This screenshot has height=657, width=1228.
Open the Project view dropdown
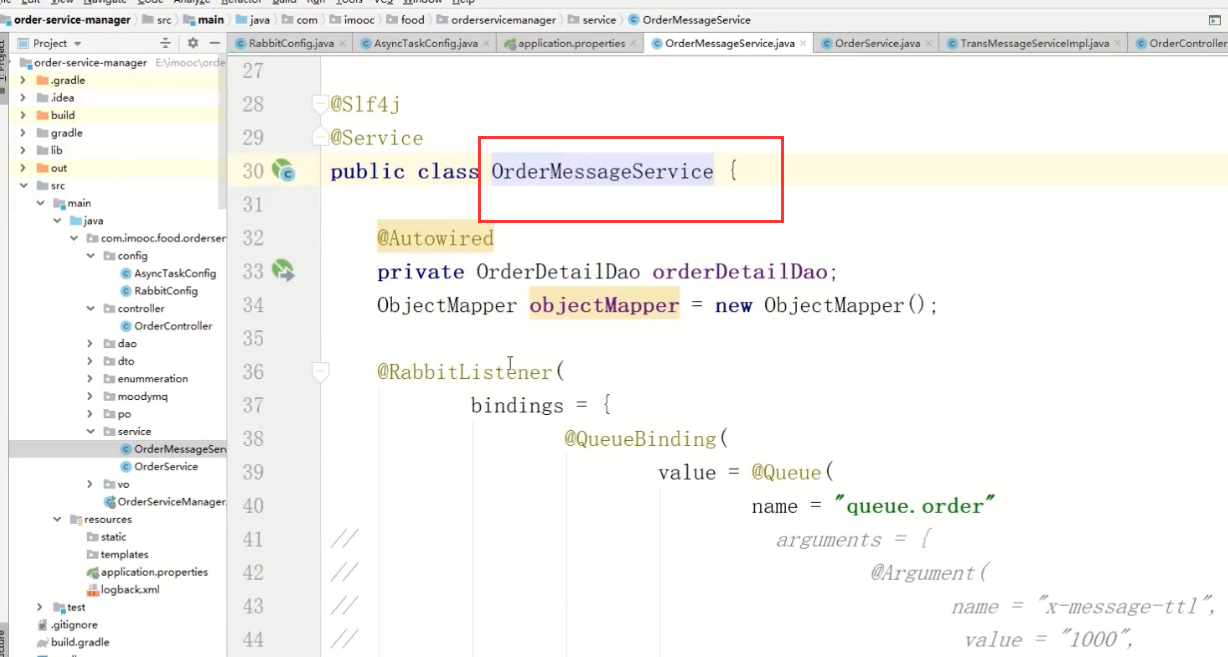coord(49,43)
